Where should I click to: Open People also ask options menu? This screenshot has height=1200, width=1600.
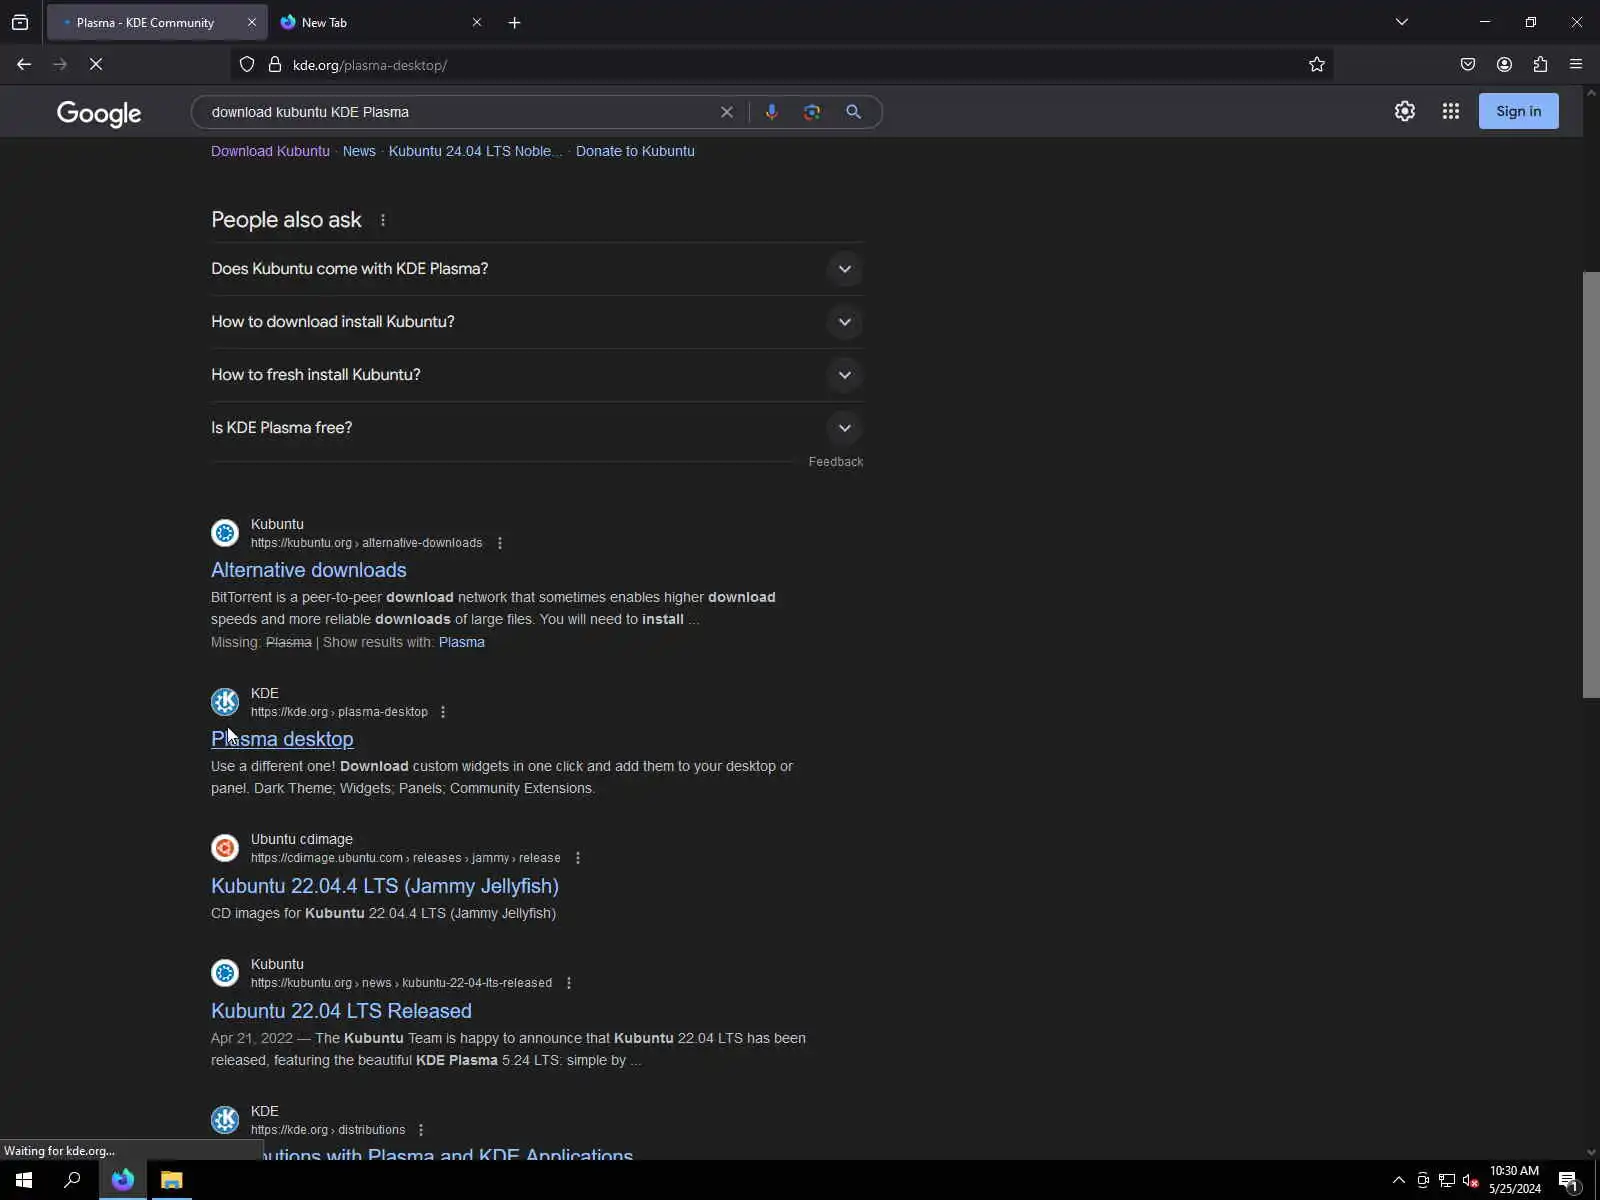pos(383,220)
